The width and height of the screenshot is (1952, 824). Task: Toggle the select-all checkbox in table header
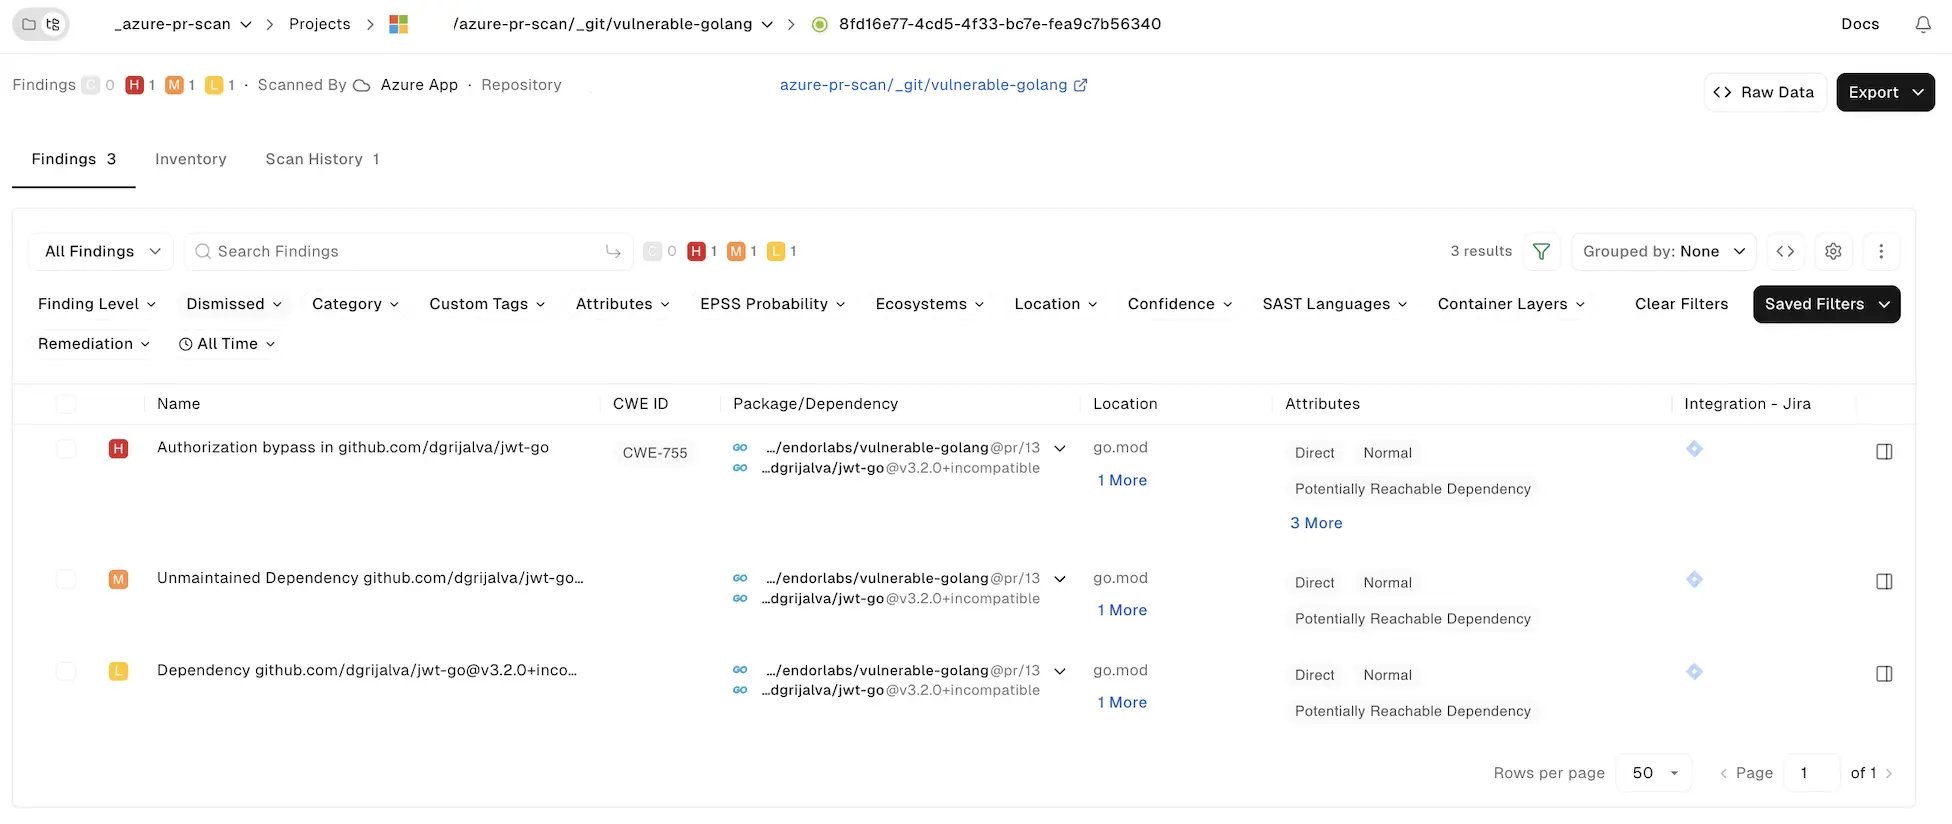coord(66,404)
